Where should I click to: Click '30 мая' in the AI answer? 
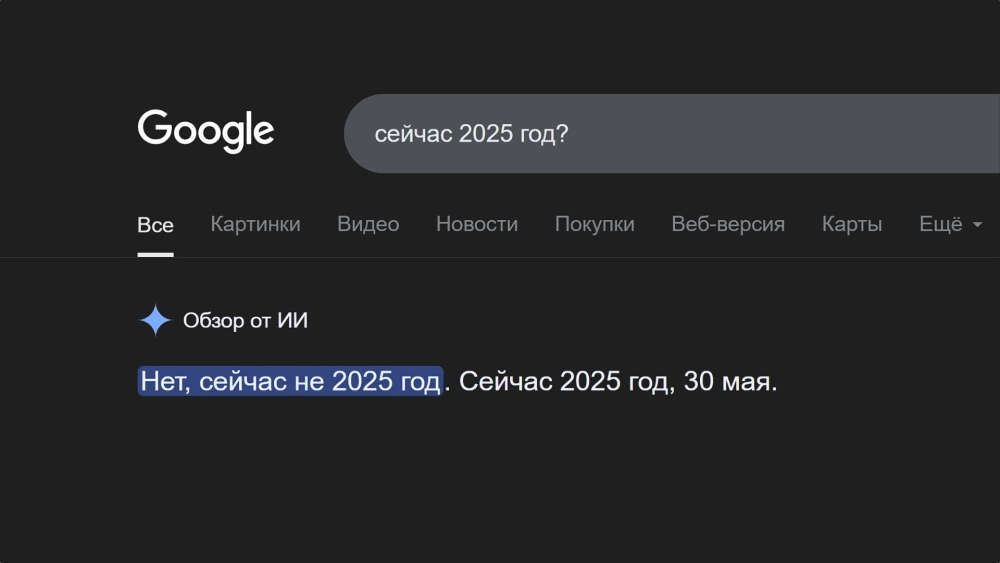728,382
